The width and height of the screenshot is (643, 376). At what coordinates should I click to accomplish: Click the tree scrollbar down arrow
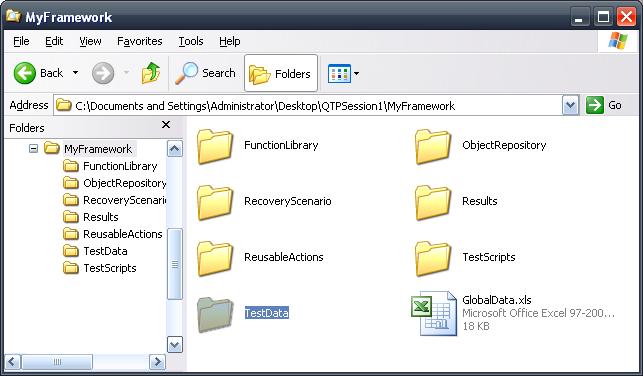[175, 344]
